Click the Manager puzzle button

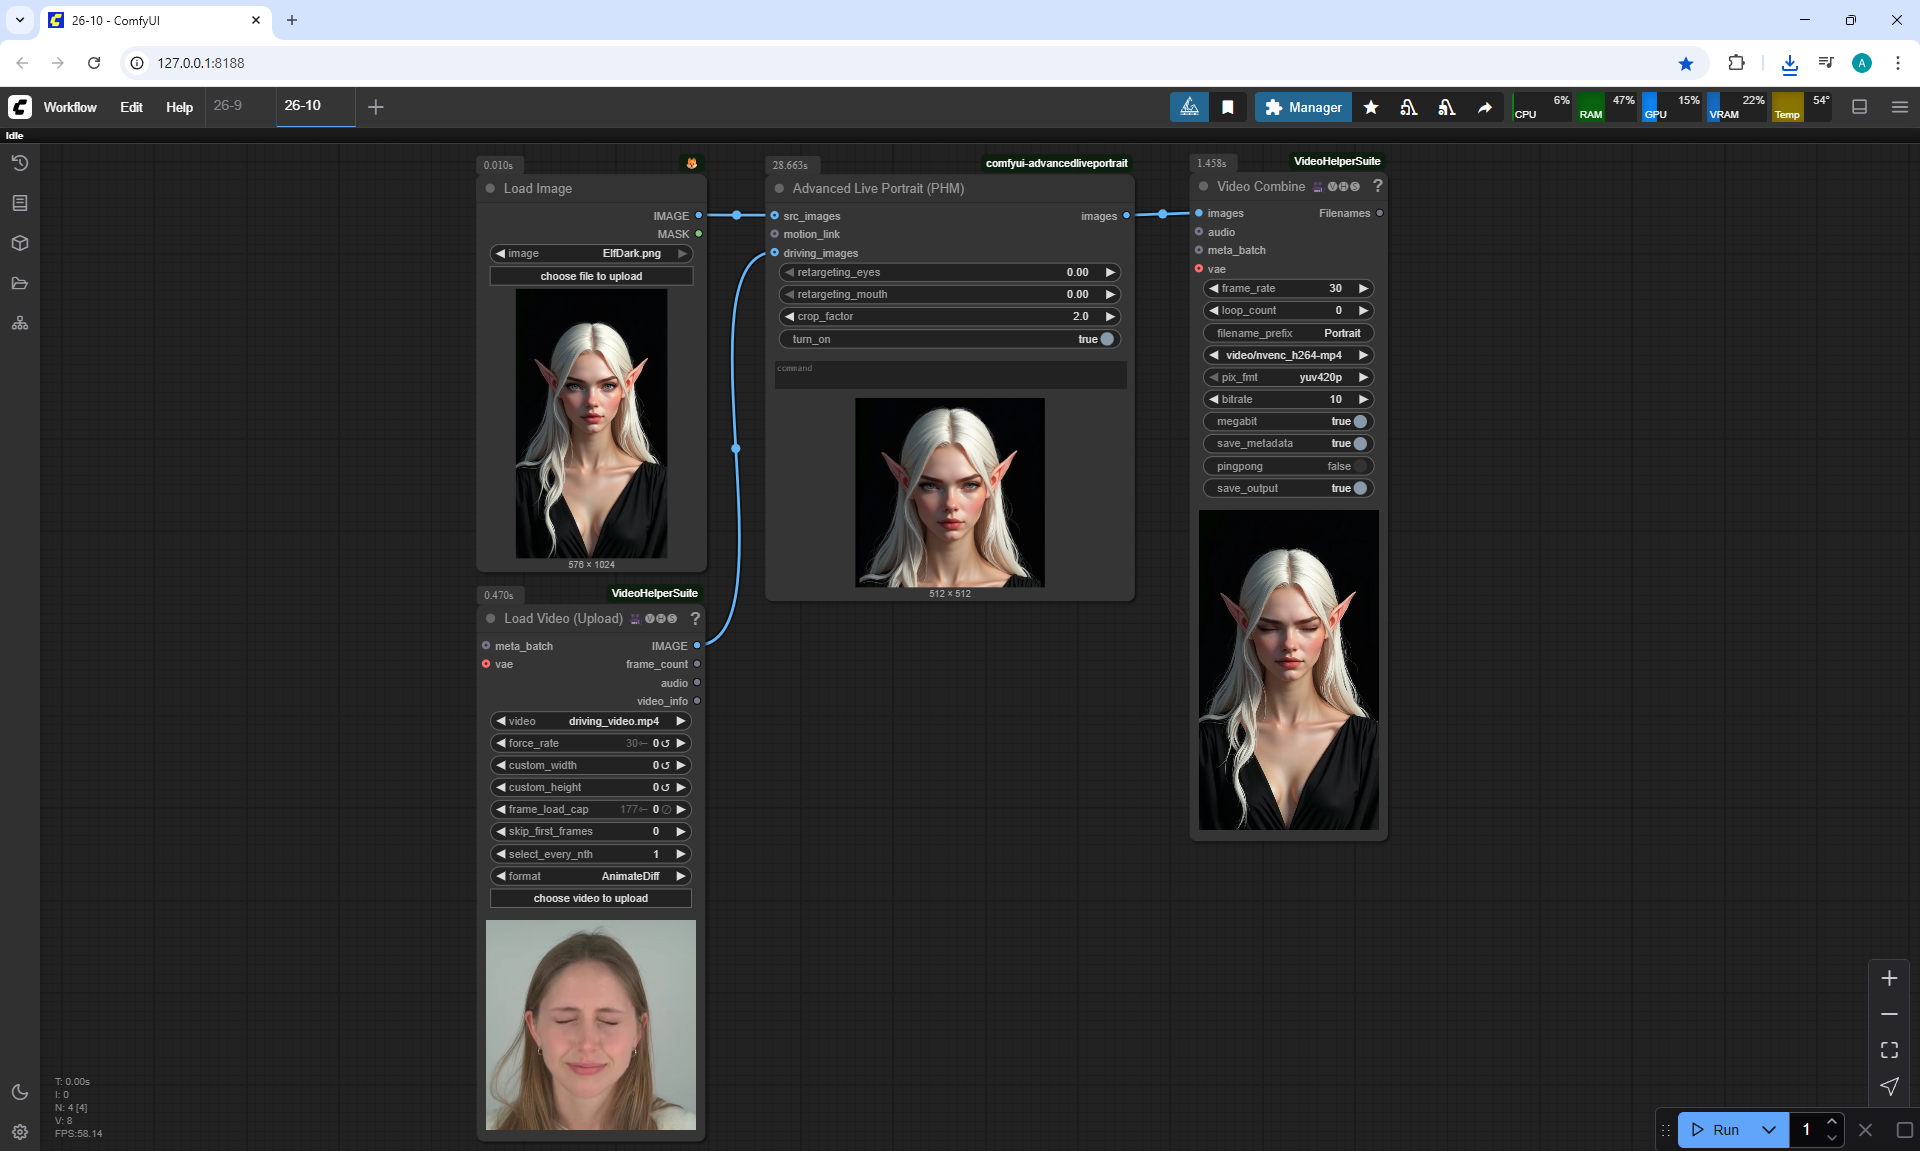(1303, 107)
